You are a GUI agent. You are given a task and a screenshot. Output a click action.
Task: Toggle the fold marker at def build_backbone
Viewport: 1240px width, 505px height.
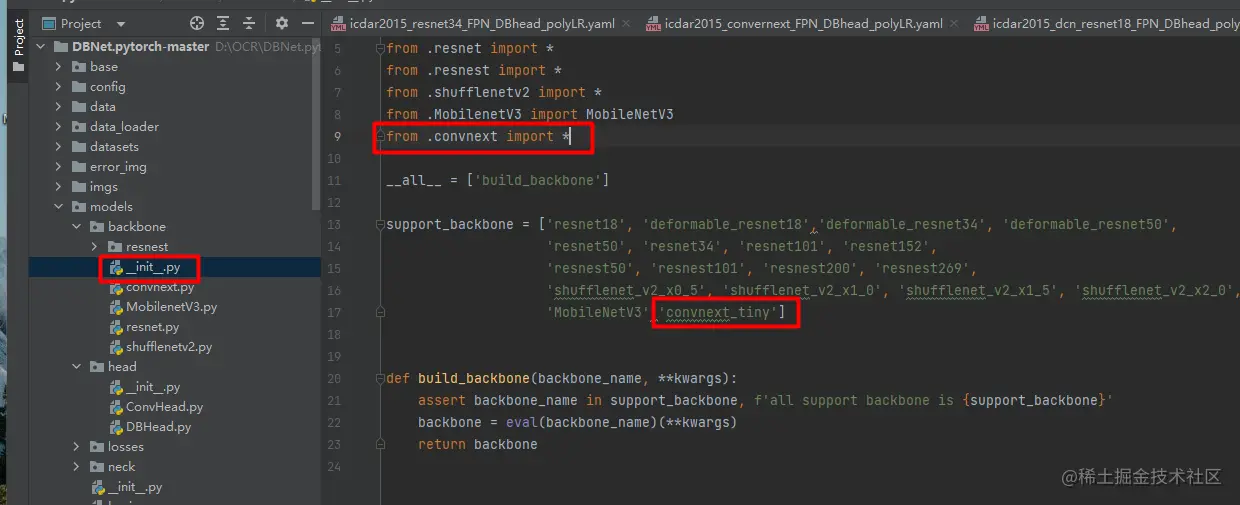(x=380, y=378)
